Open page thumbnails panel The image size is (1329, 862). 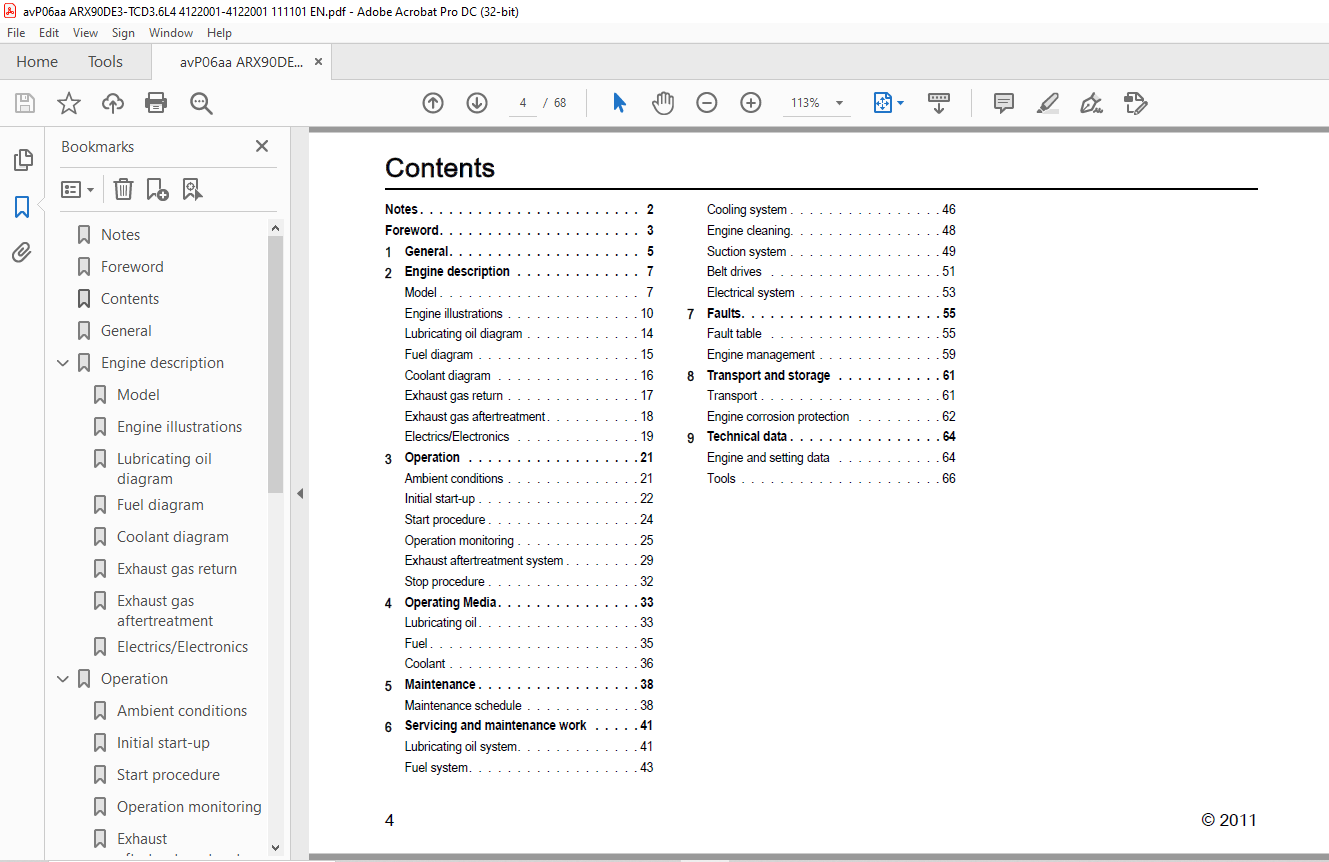click(22, 160)
